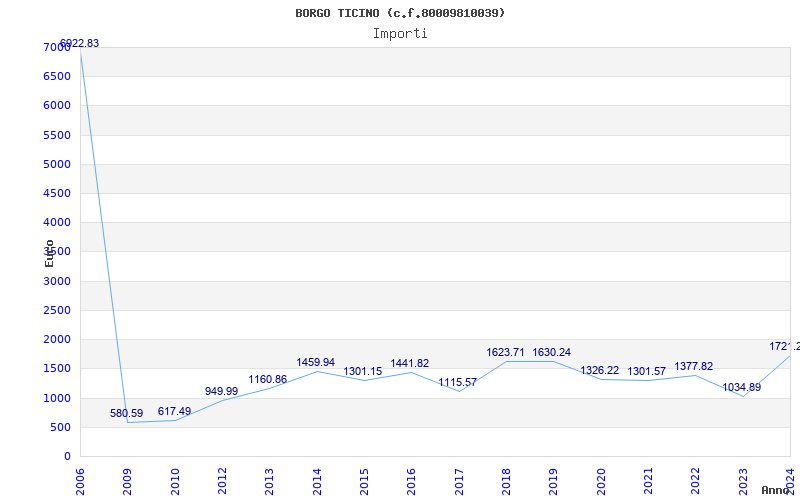Click the 2018 x-axis year label

506,482
